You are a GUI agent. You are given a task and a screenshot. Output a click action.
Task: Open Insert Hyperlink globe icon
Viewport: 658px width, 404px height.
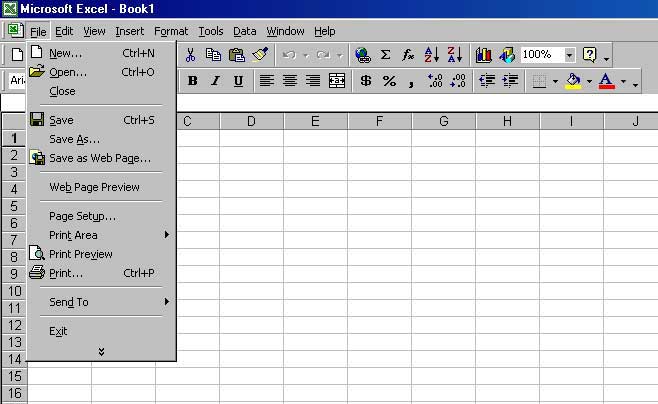(362, 55)
